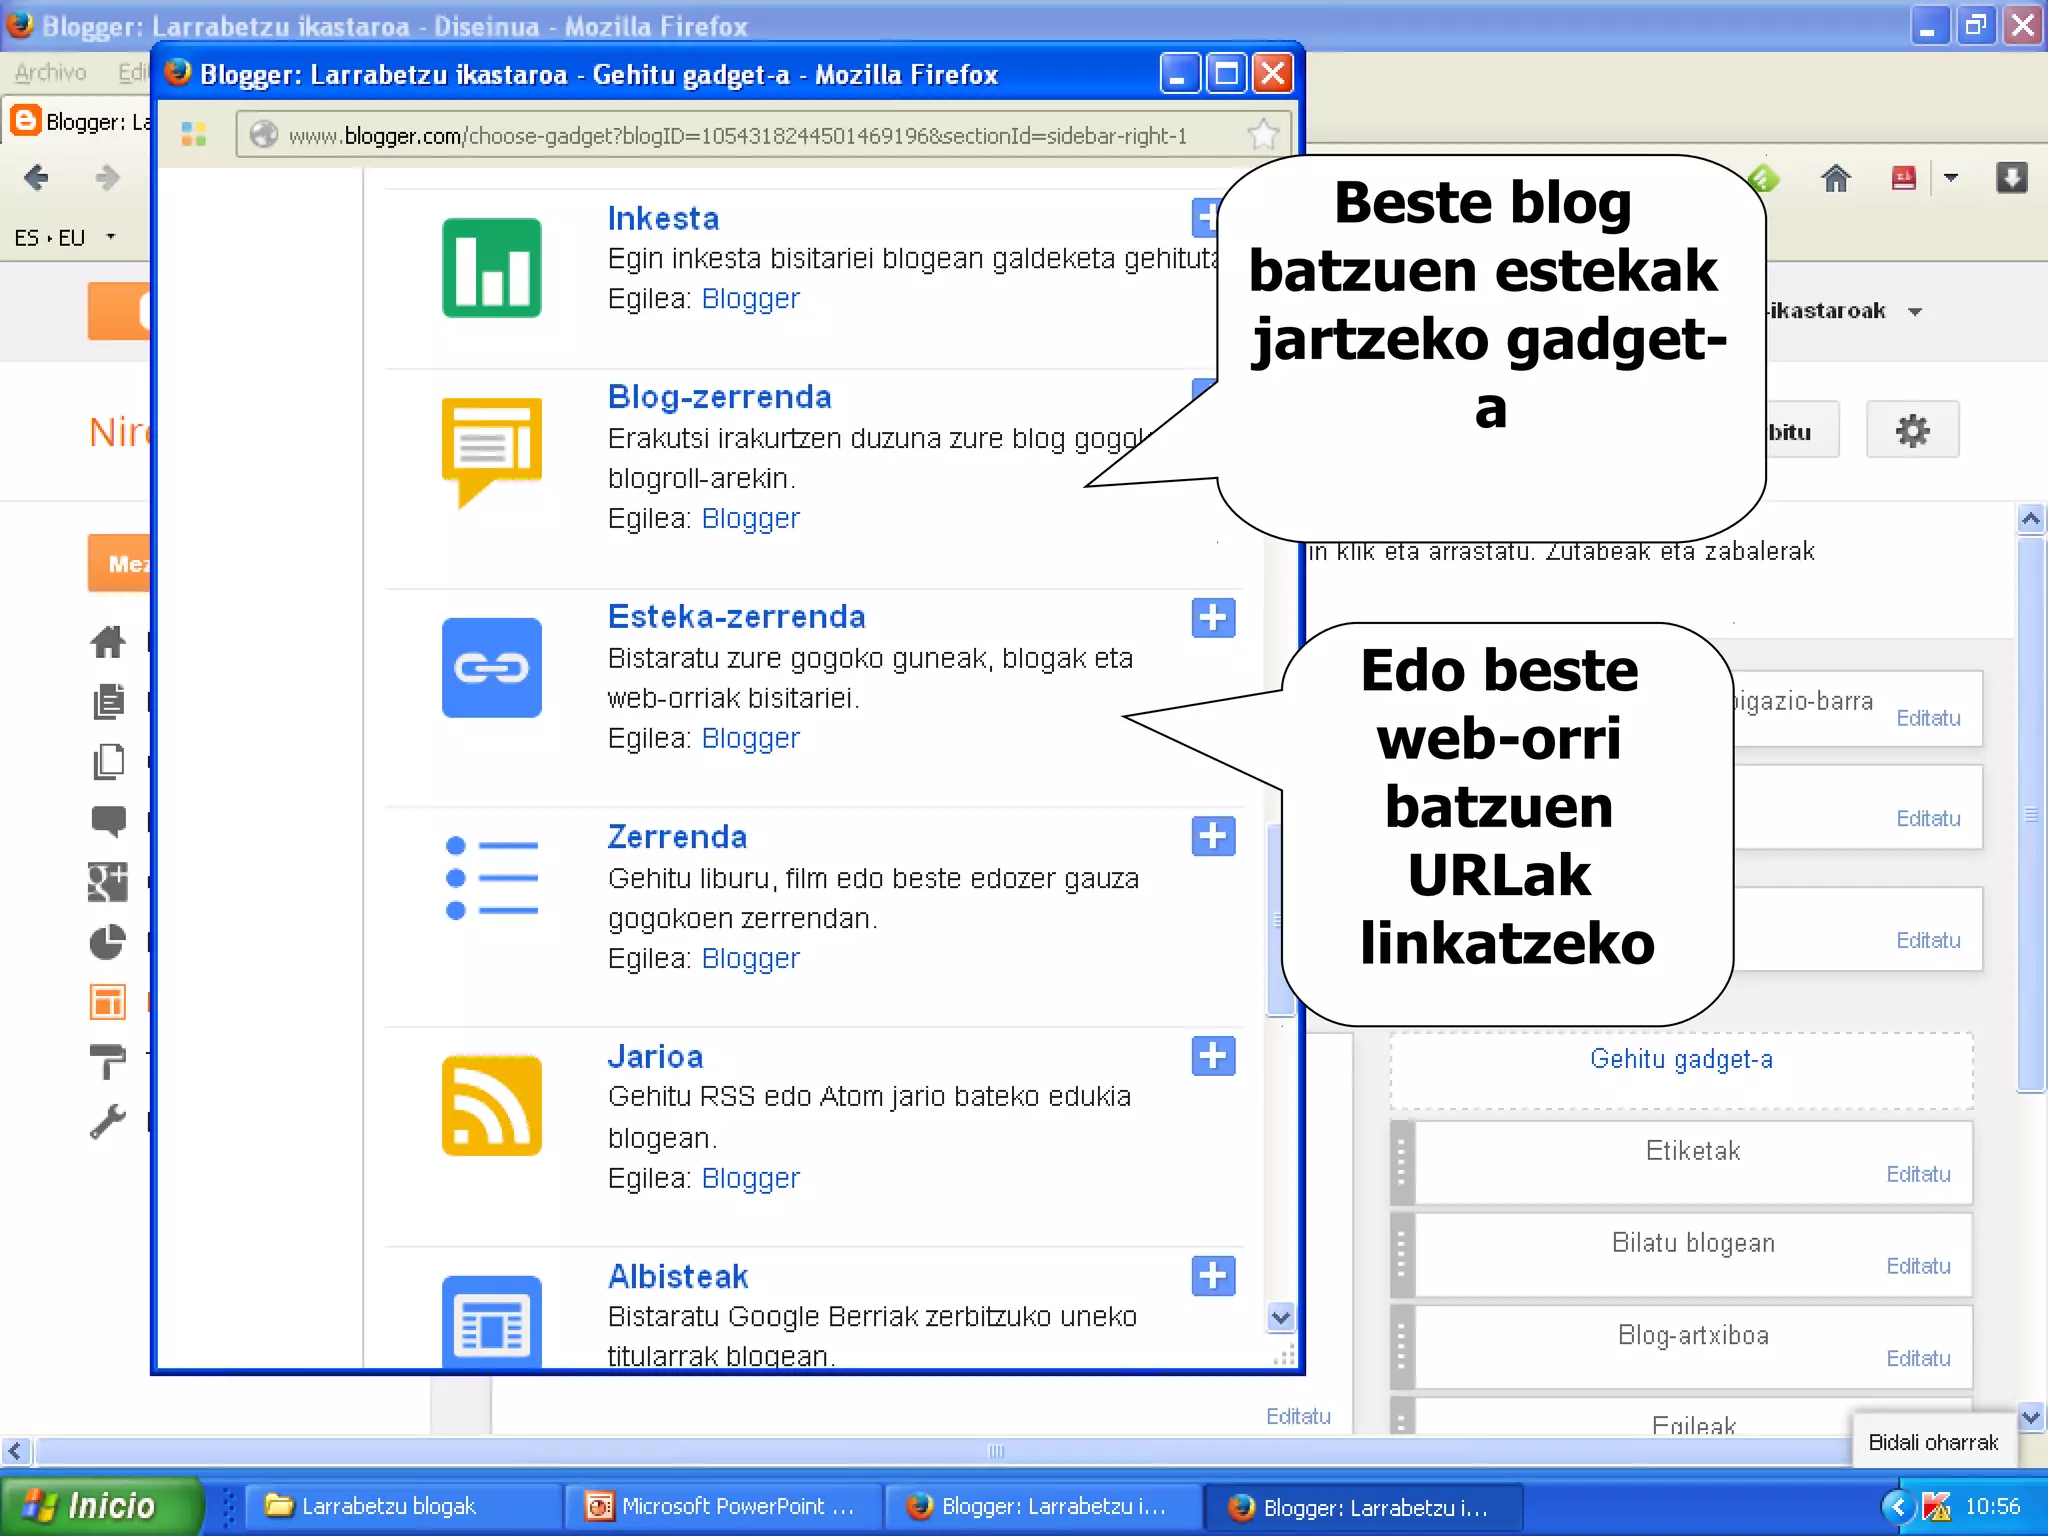Screen dimensions: 2048x1536
Task: Click the orange Jarioa RSS feed icon
Action: [x=491, y=1105]
